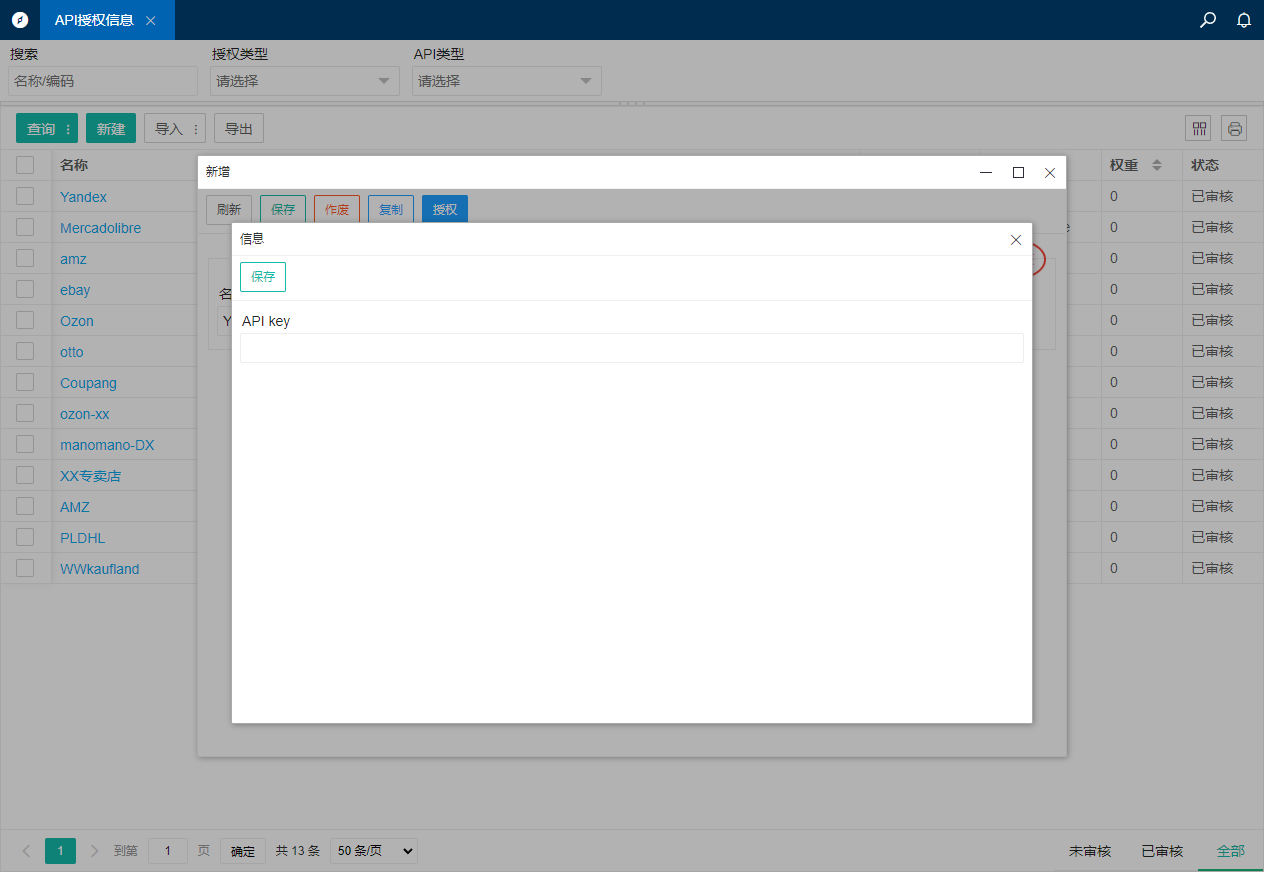1264x872 pixels.
Task: Click 保存 button in 信息 dialog
Action: coord(263,277)
